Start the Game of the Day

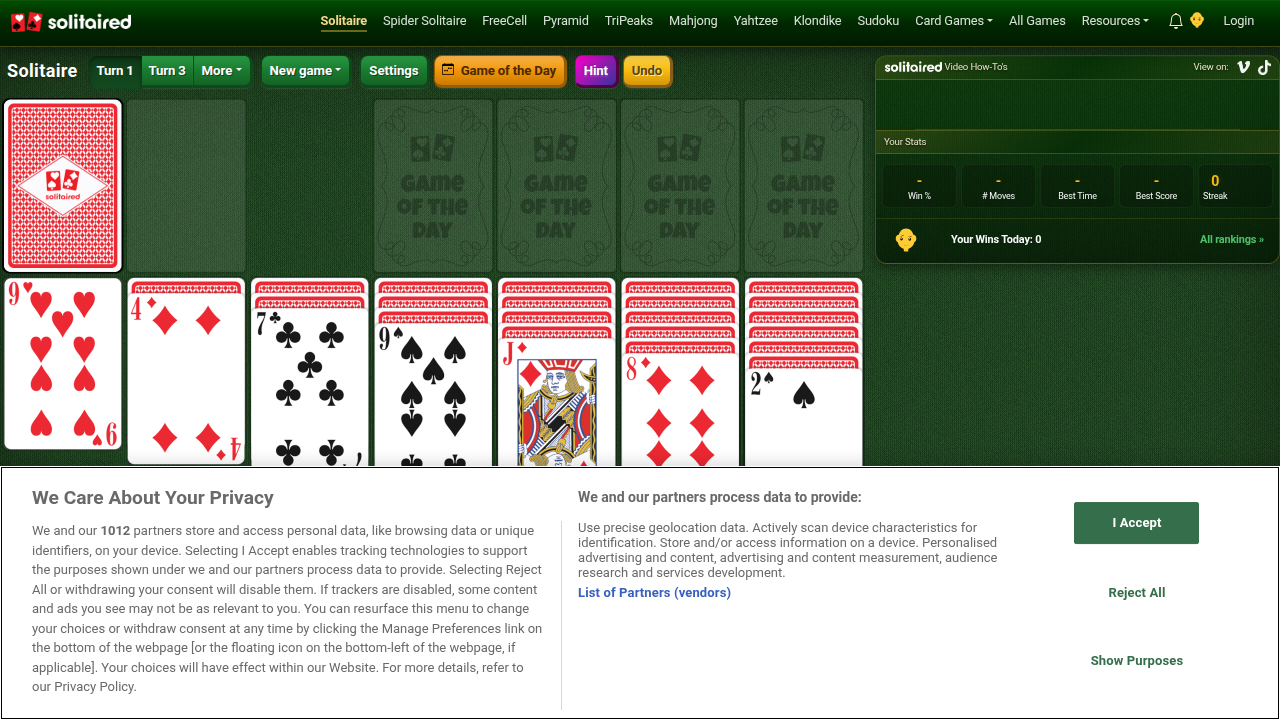point(500,71)
